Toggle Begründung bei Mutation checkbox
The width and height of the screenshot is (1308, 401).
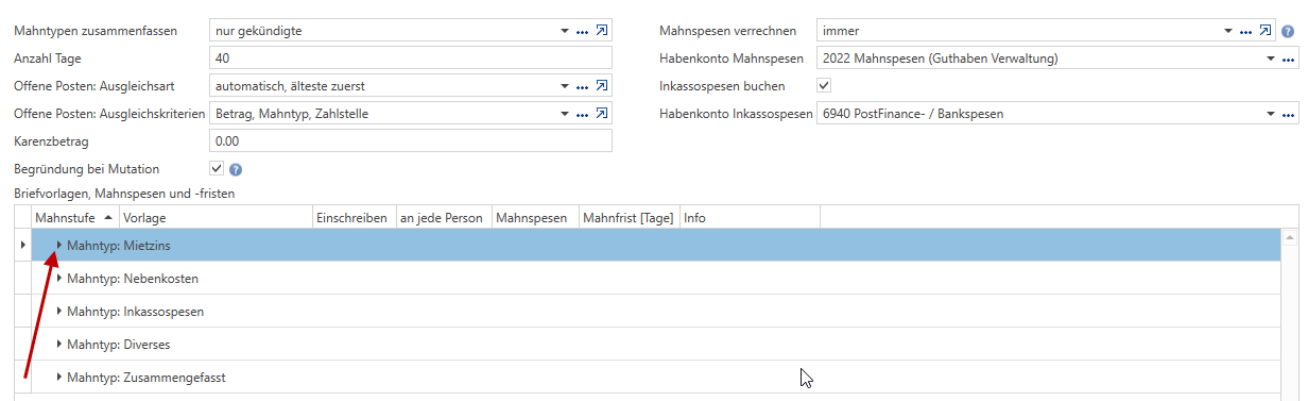(x=217, y=169)
